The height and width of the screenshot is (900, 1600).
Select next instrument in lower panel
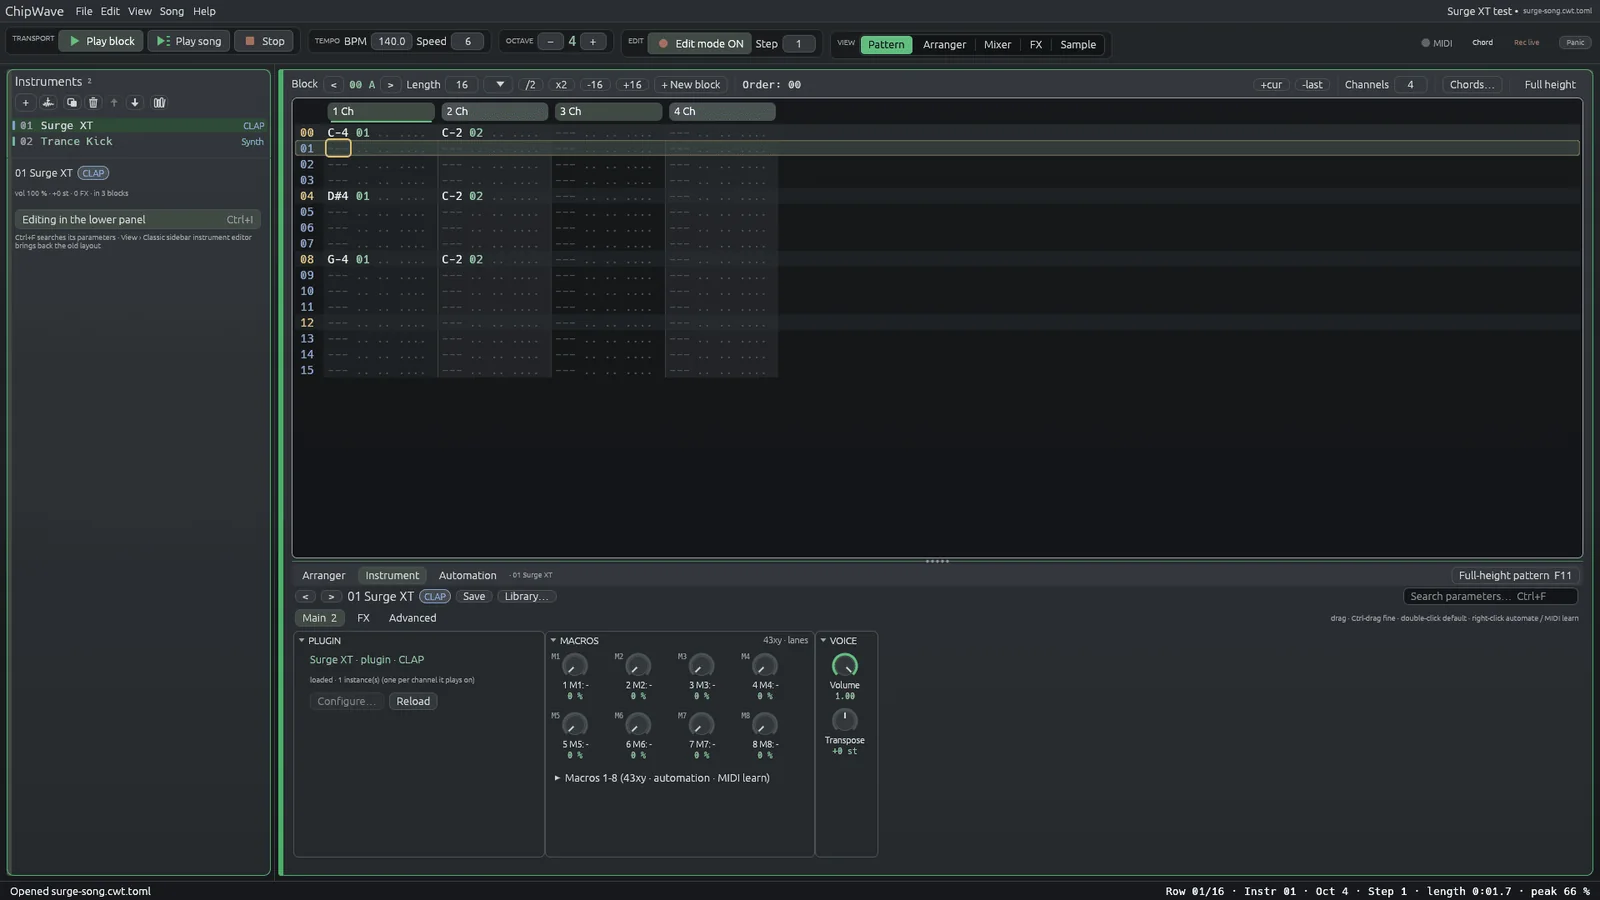[x=331, y=597]
